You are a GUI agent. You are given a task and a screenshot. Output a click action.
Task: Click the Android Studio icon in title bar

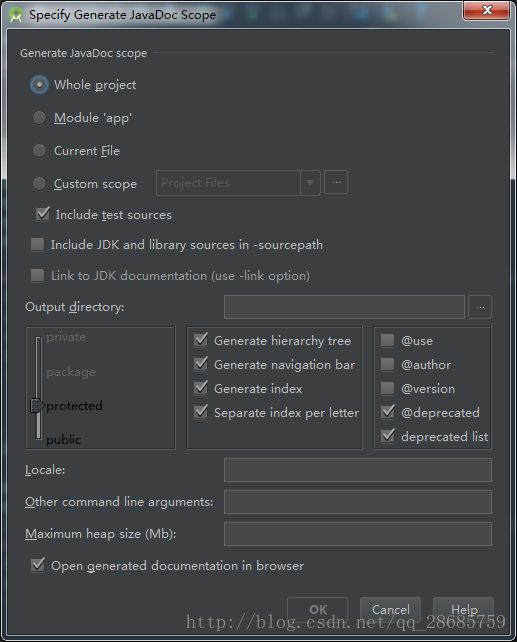16,15
